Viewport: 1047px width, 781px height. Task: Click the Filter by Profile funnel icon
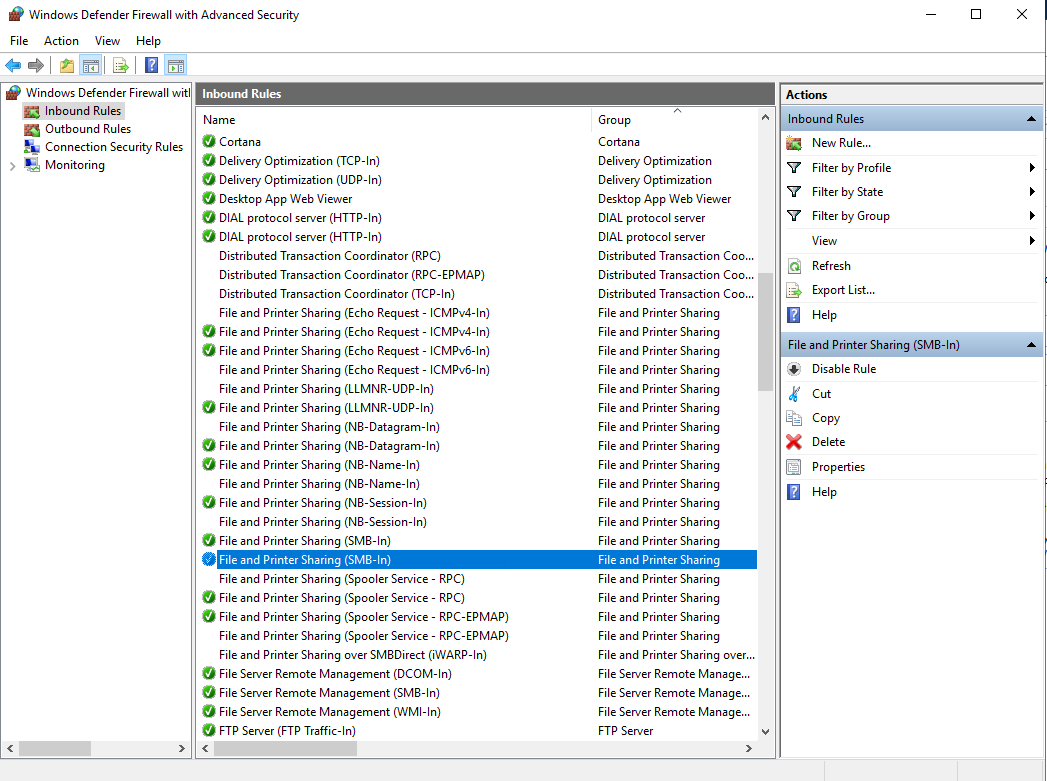[794, 168]
